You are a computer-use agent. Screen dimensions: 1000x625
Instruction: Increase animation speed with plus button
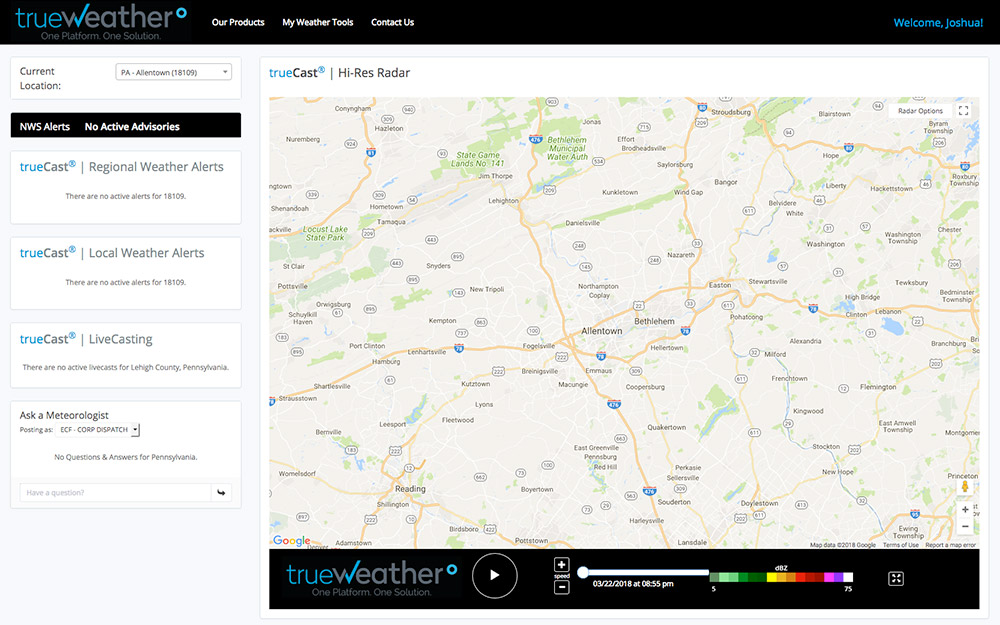coord(561,564)
